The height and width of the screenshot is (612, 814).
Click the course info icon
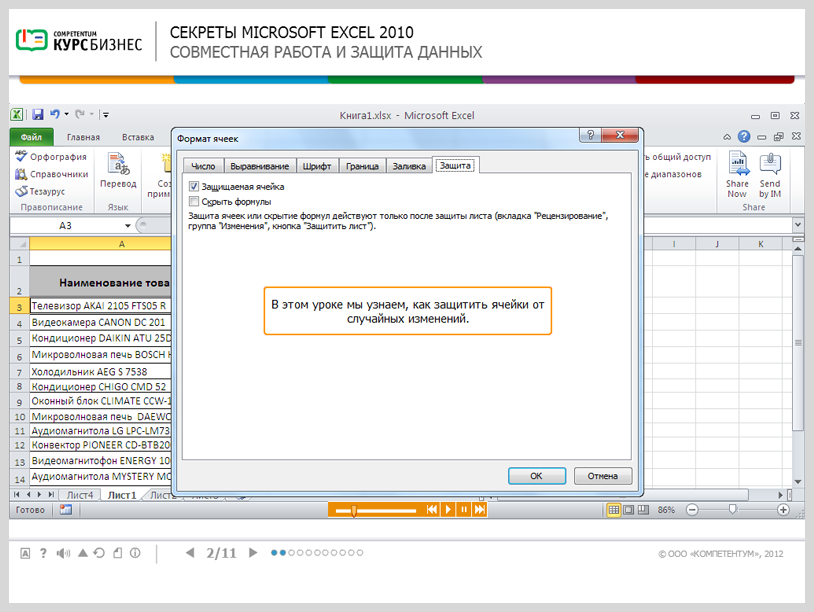(x=135, y=553)
